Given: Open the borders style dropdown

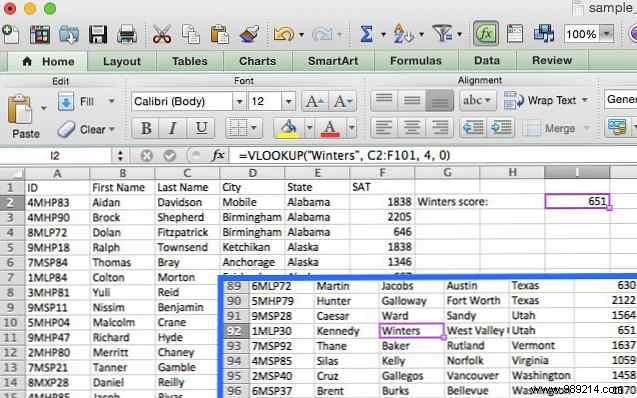Looking at the screenshot, I should 254,128.
